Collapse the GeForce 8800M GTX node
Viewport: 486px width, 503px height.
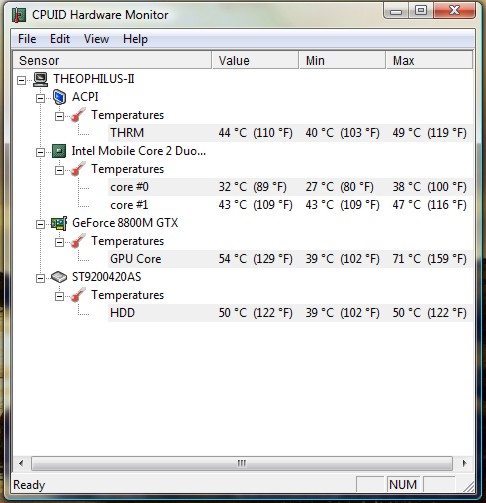tap(40, 224)
